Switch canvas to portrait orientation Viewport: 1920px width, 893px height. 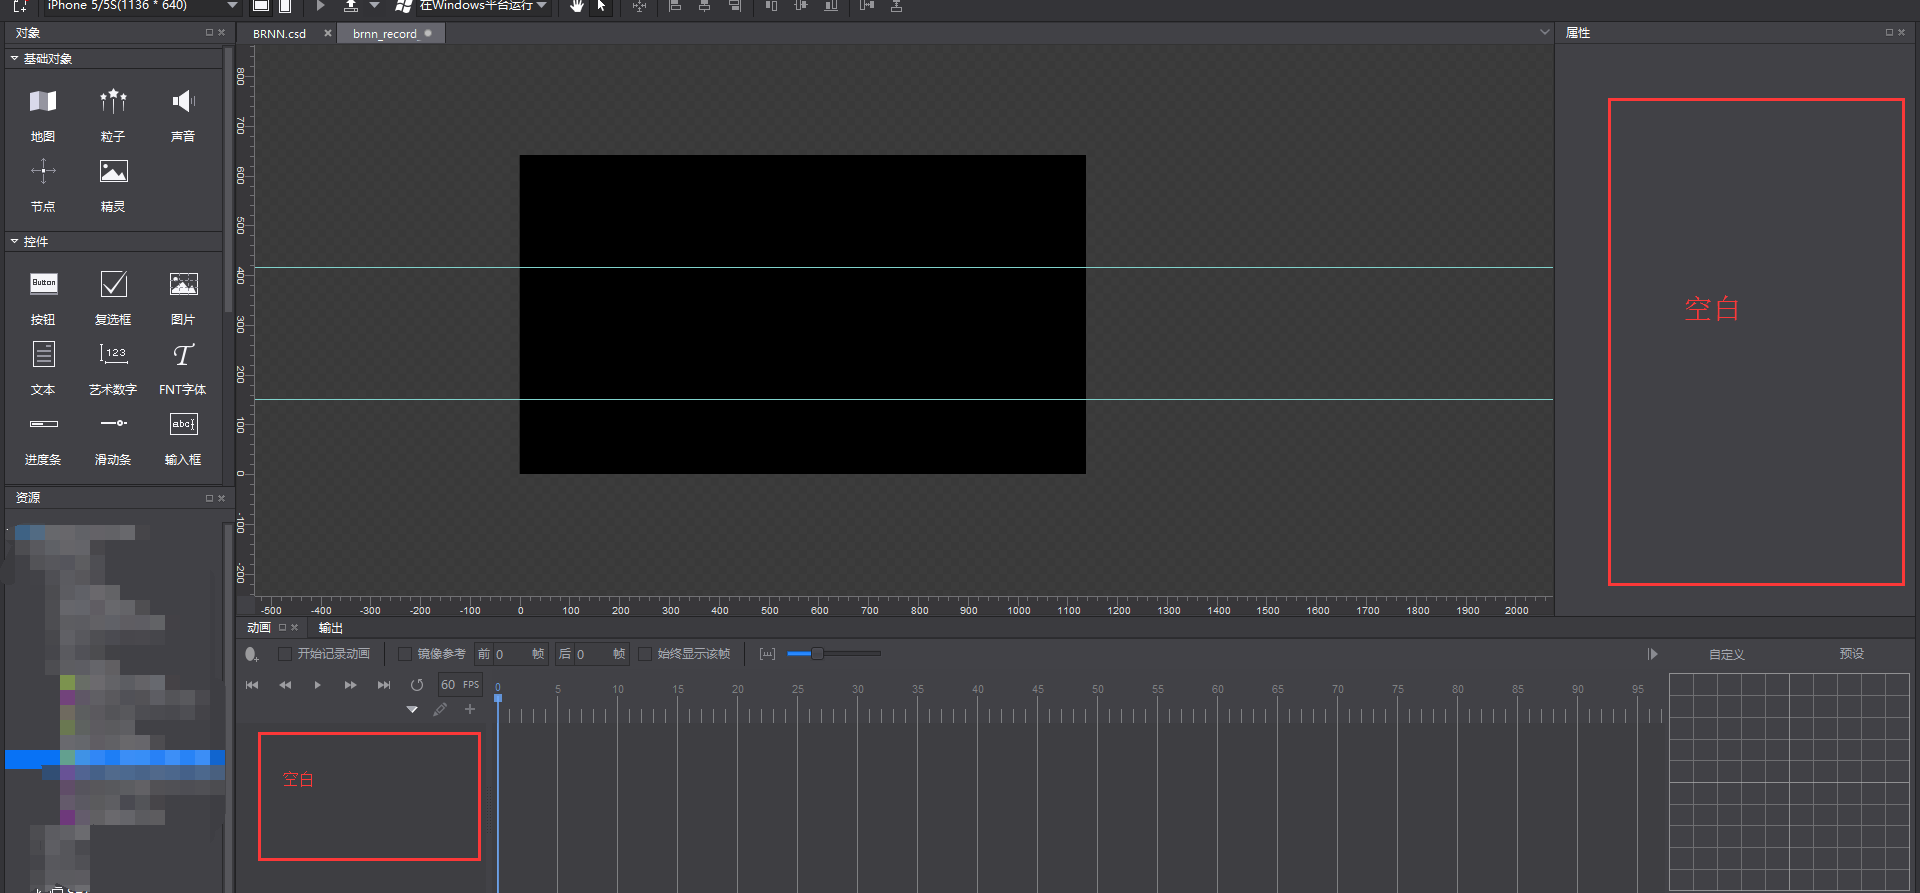coord(285,6)
